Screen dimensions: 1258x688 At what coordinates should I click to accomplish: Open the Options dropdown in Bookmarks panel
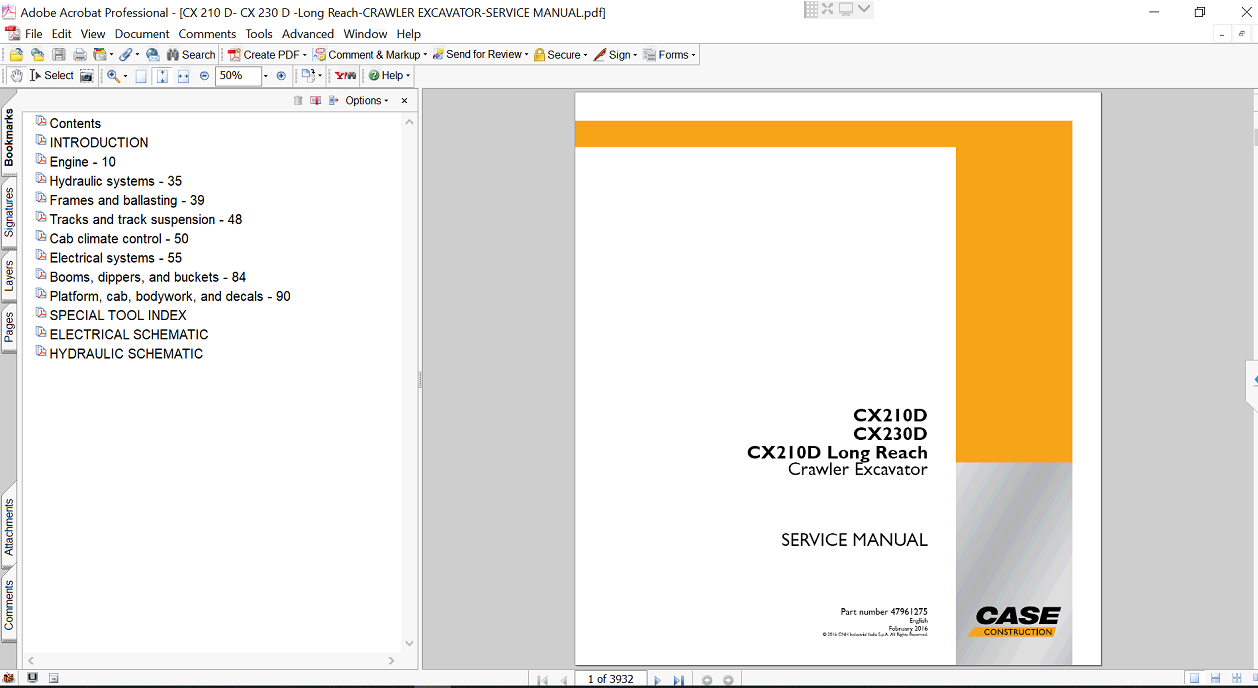366,101
